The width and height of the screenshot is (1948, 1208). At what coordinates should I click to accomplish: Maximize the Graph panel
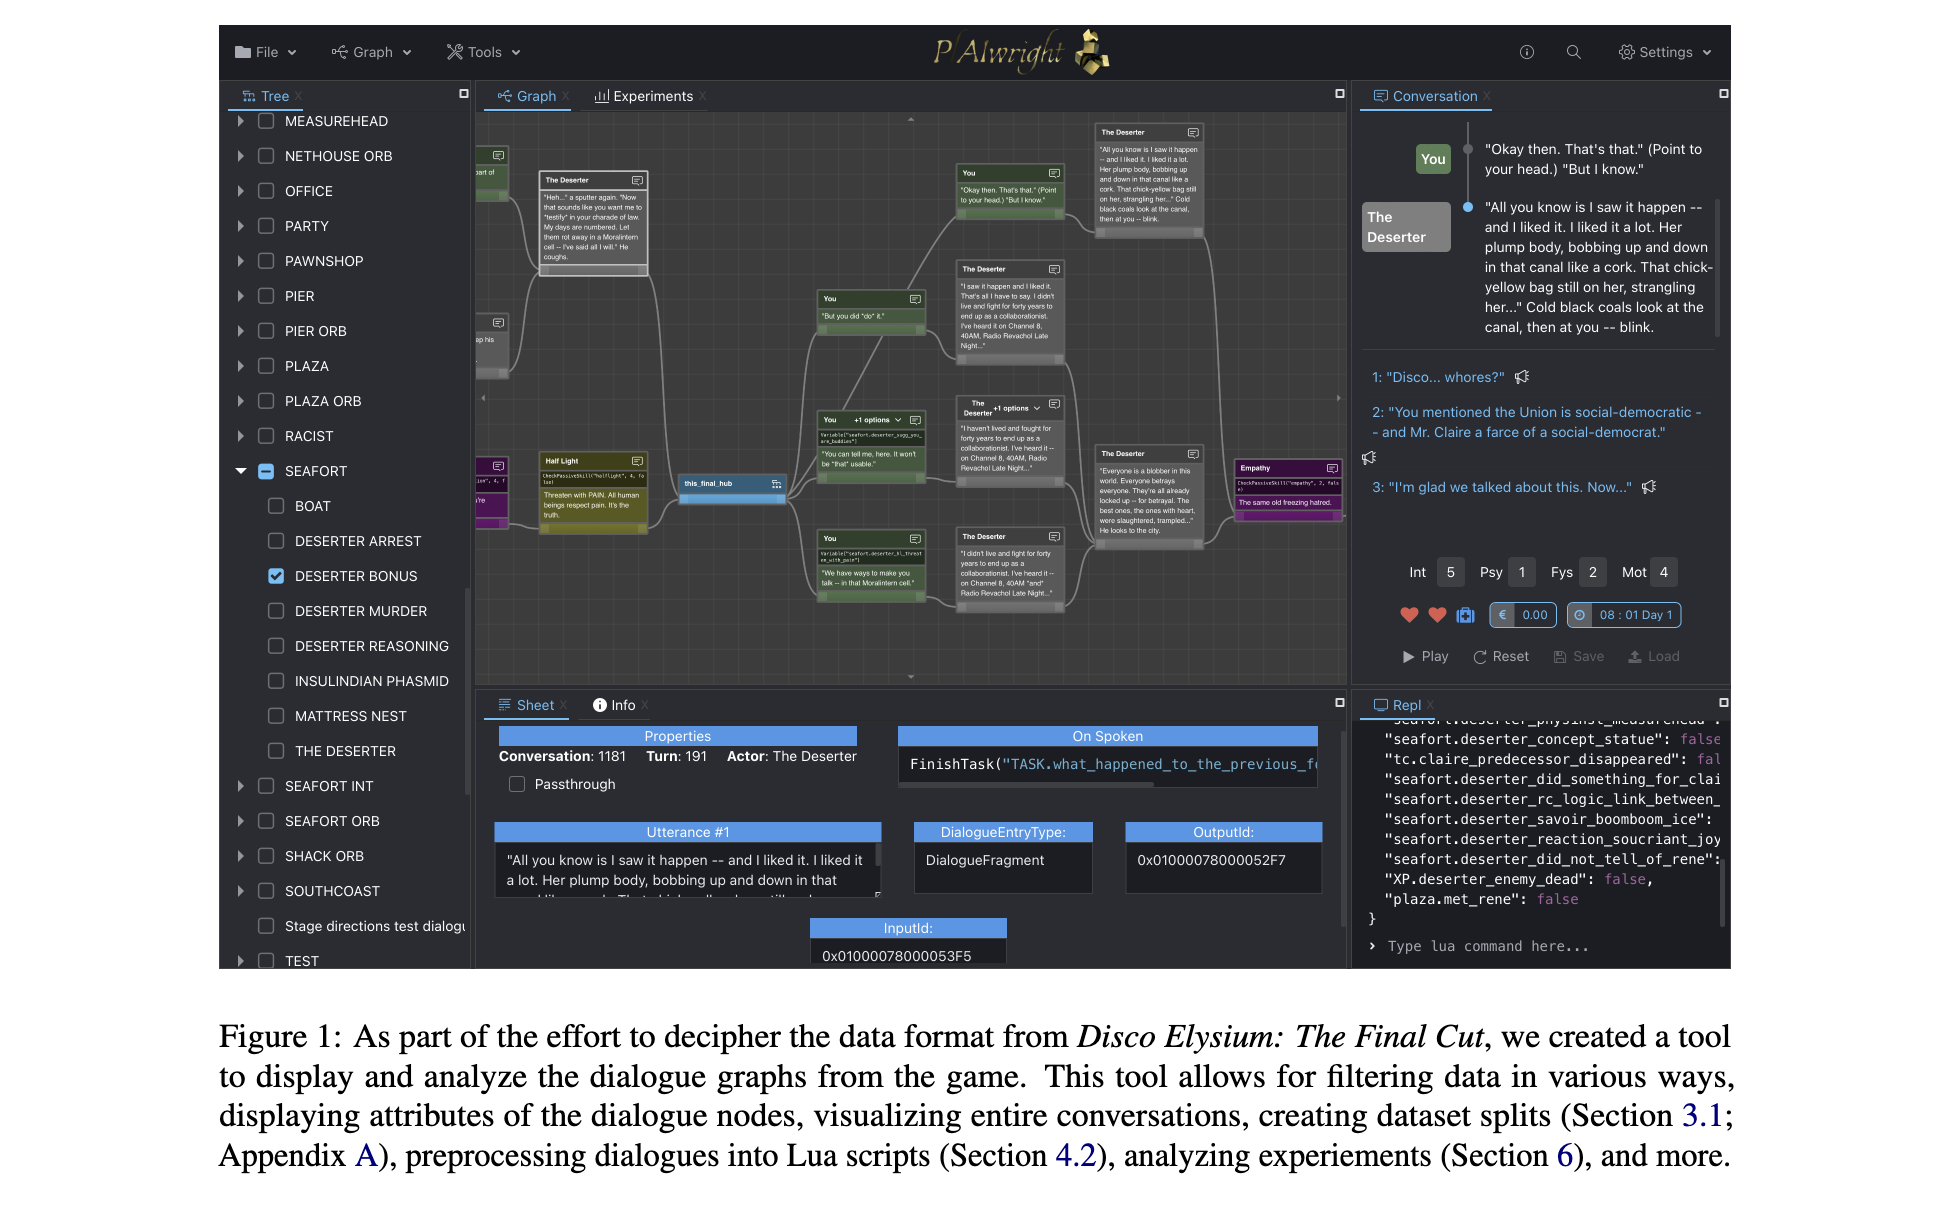[x=1339, y=94]
